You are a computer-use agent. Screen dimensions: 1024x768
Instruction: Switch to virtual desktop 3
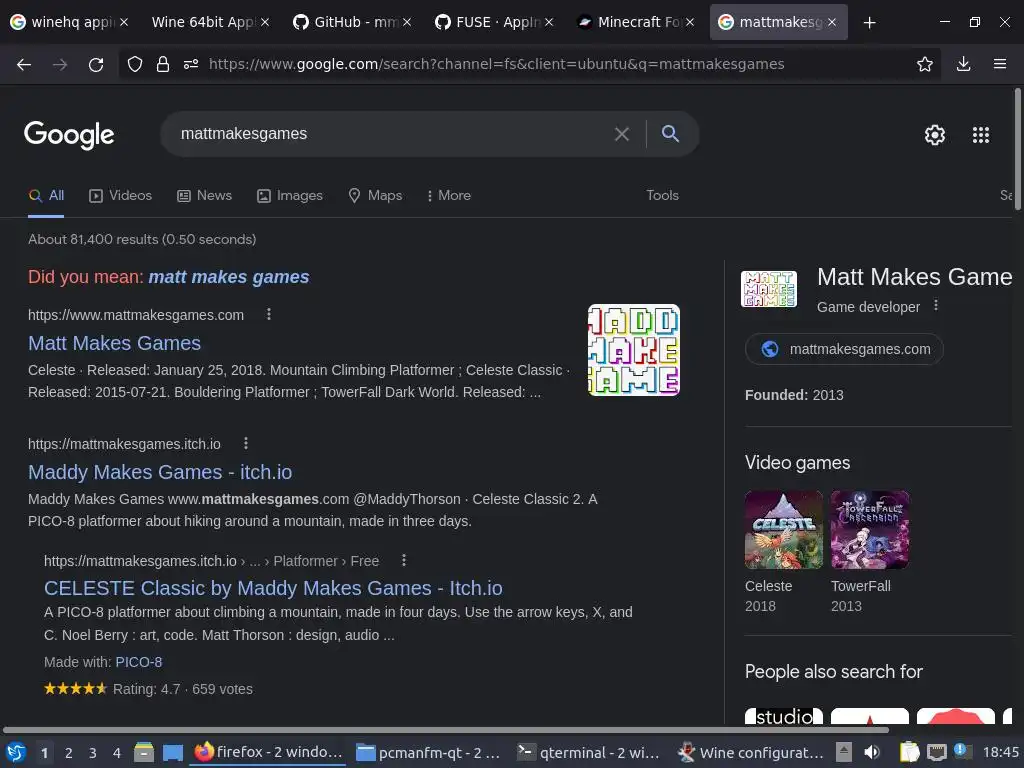[x=93, y=753]
